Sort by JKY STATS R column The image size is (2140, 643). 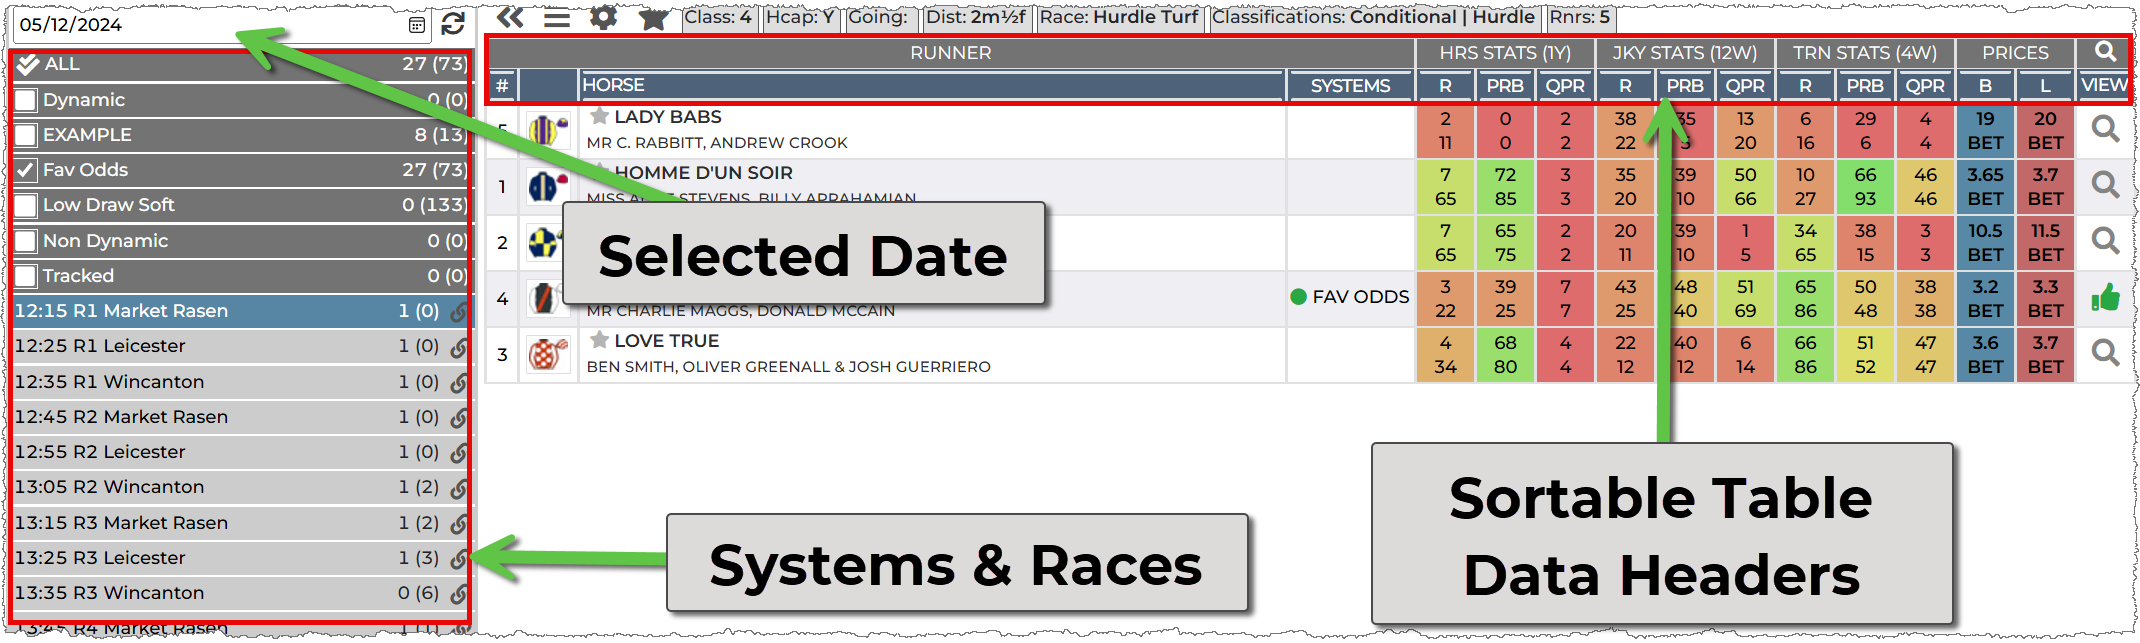point(1625,86)
